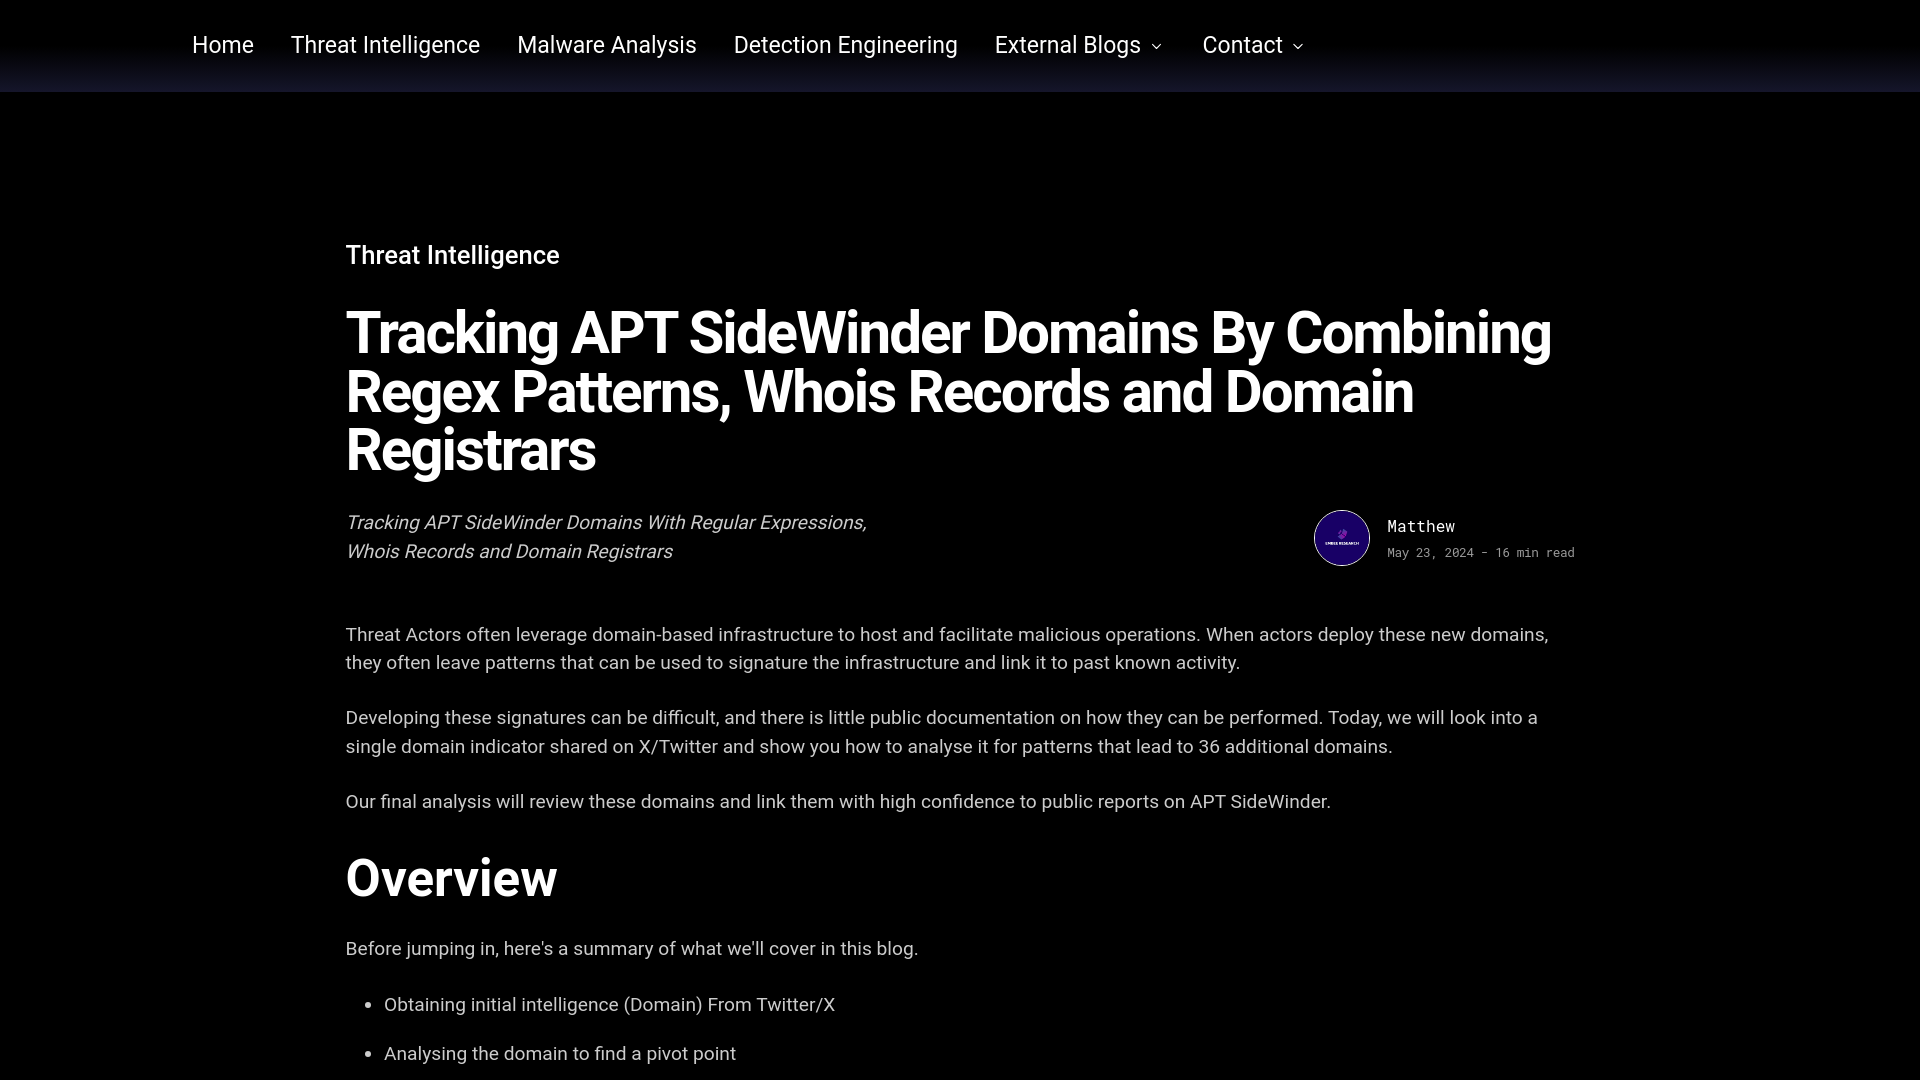This screenshot has width=1920, height=1080.
Task: Click the author profile picture icon
Action: (x=1341, y=537)
